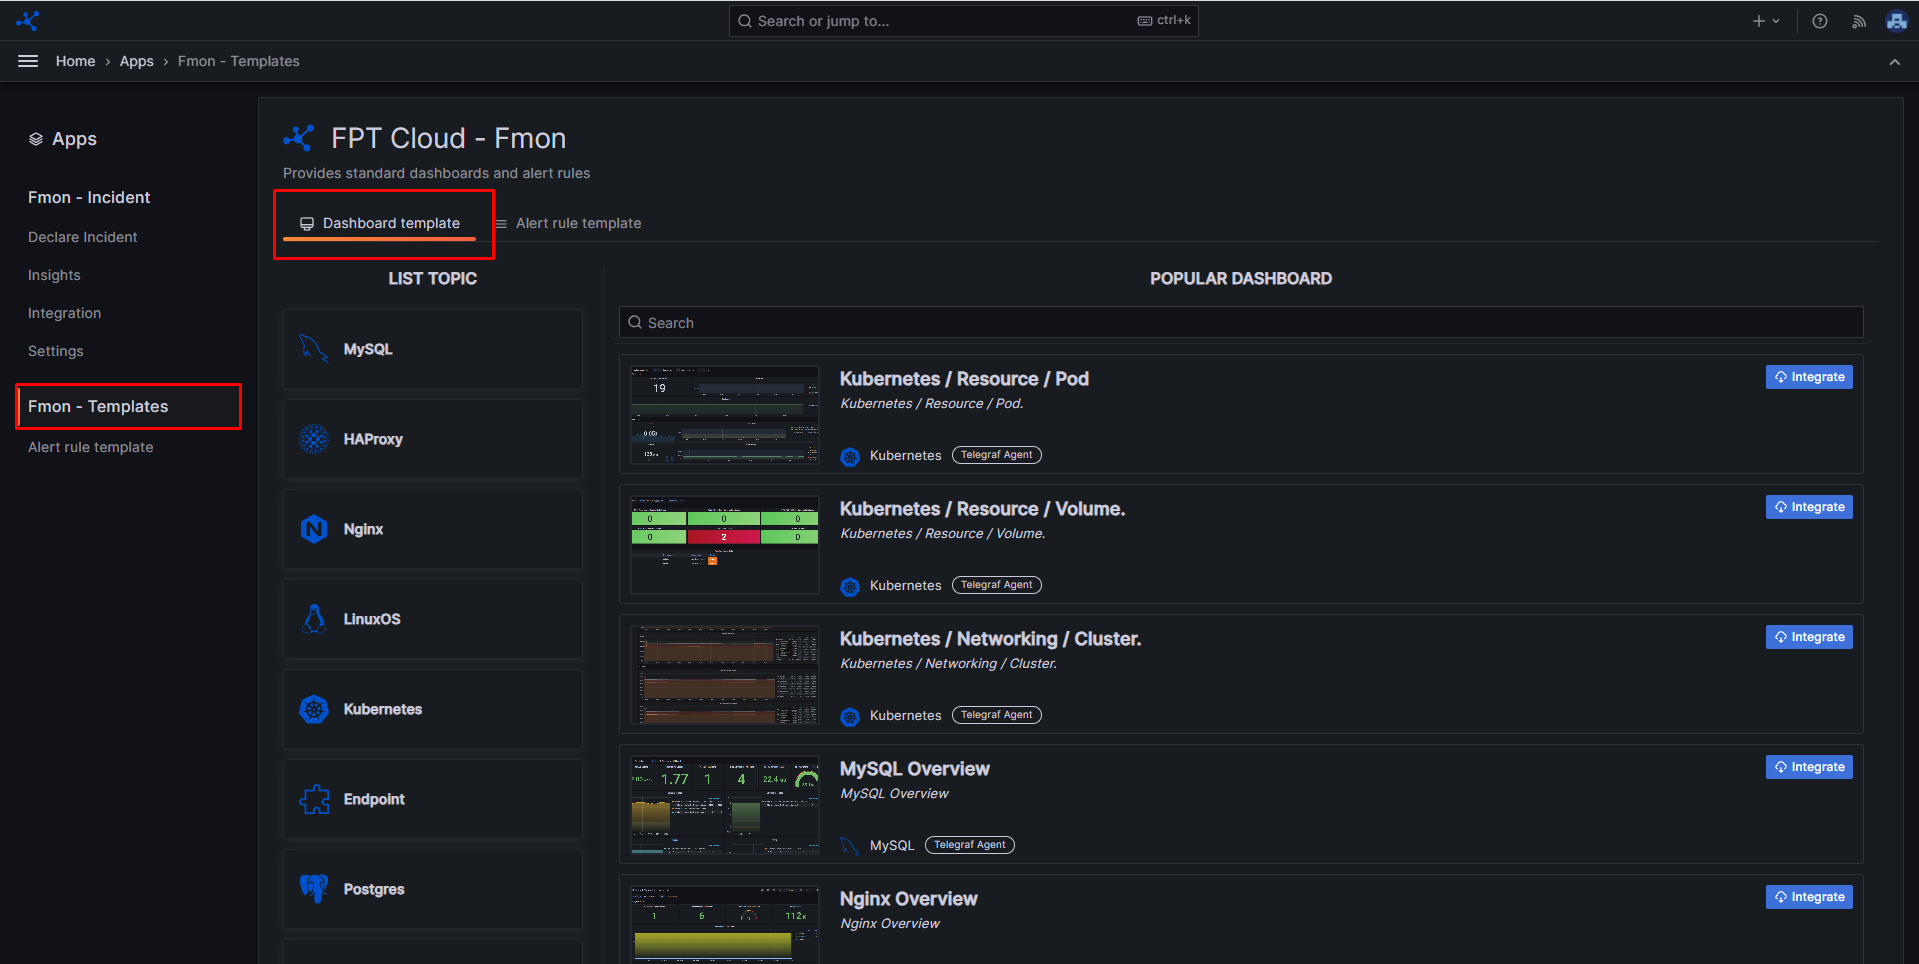This screenshot has height=964, width=1919.
Task: Integrate the MySQL Overview dashboard
Action: click(x=1808, y=767)
